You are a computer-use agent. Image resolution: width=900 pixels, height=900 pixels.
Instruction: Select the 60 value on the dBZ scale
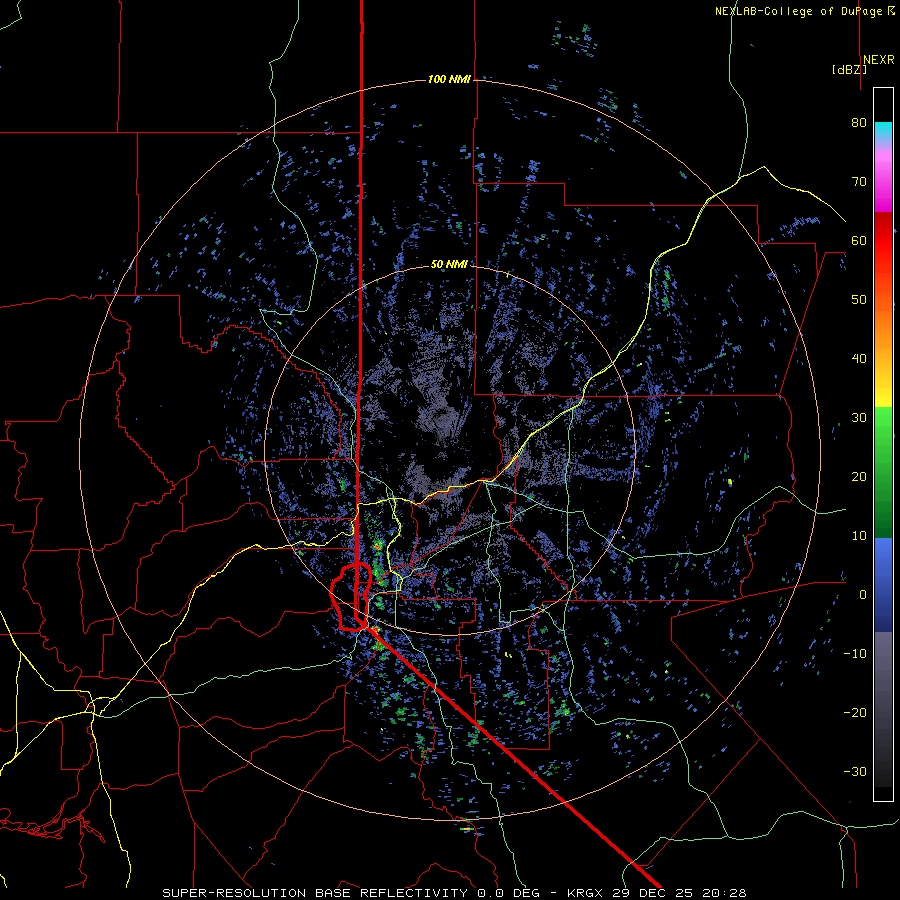(859, 240)
